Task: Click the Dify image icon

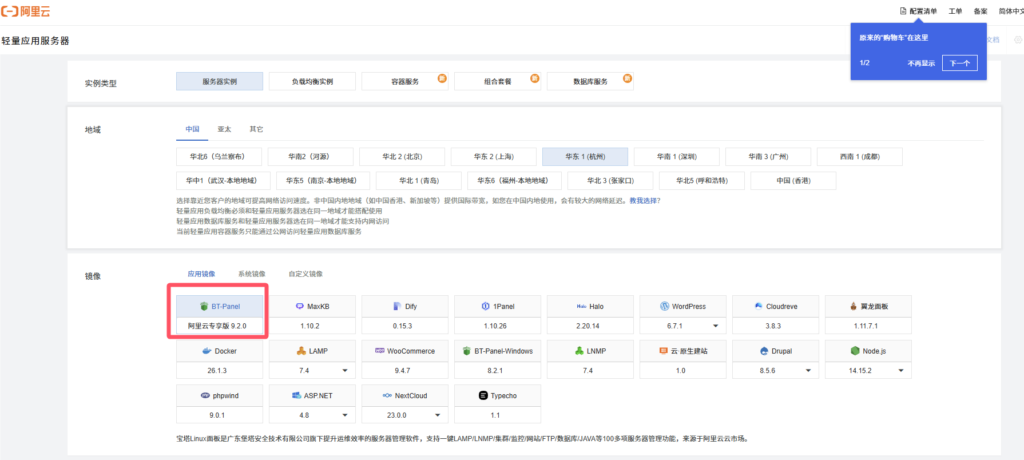Action: coord(396,306)
